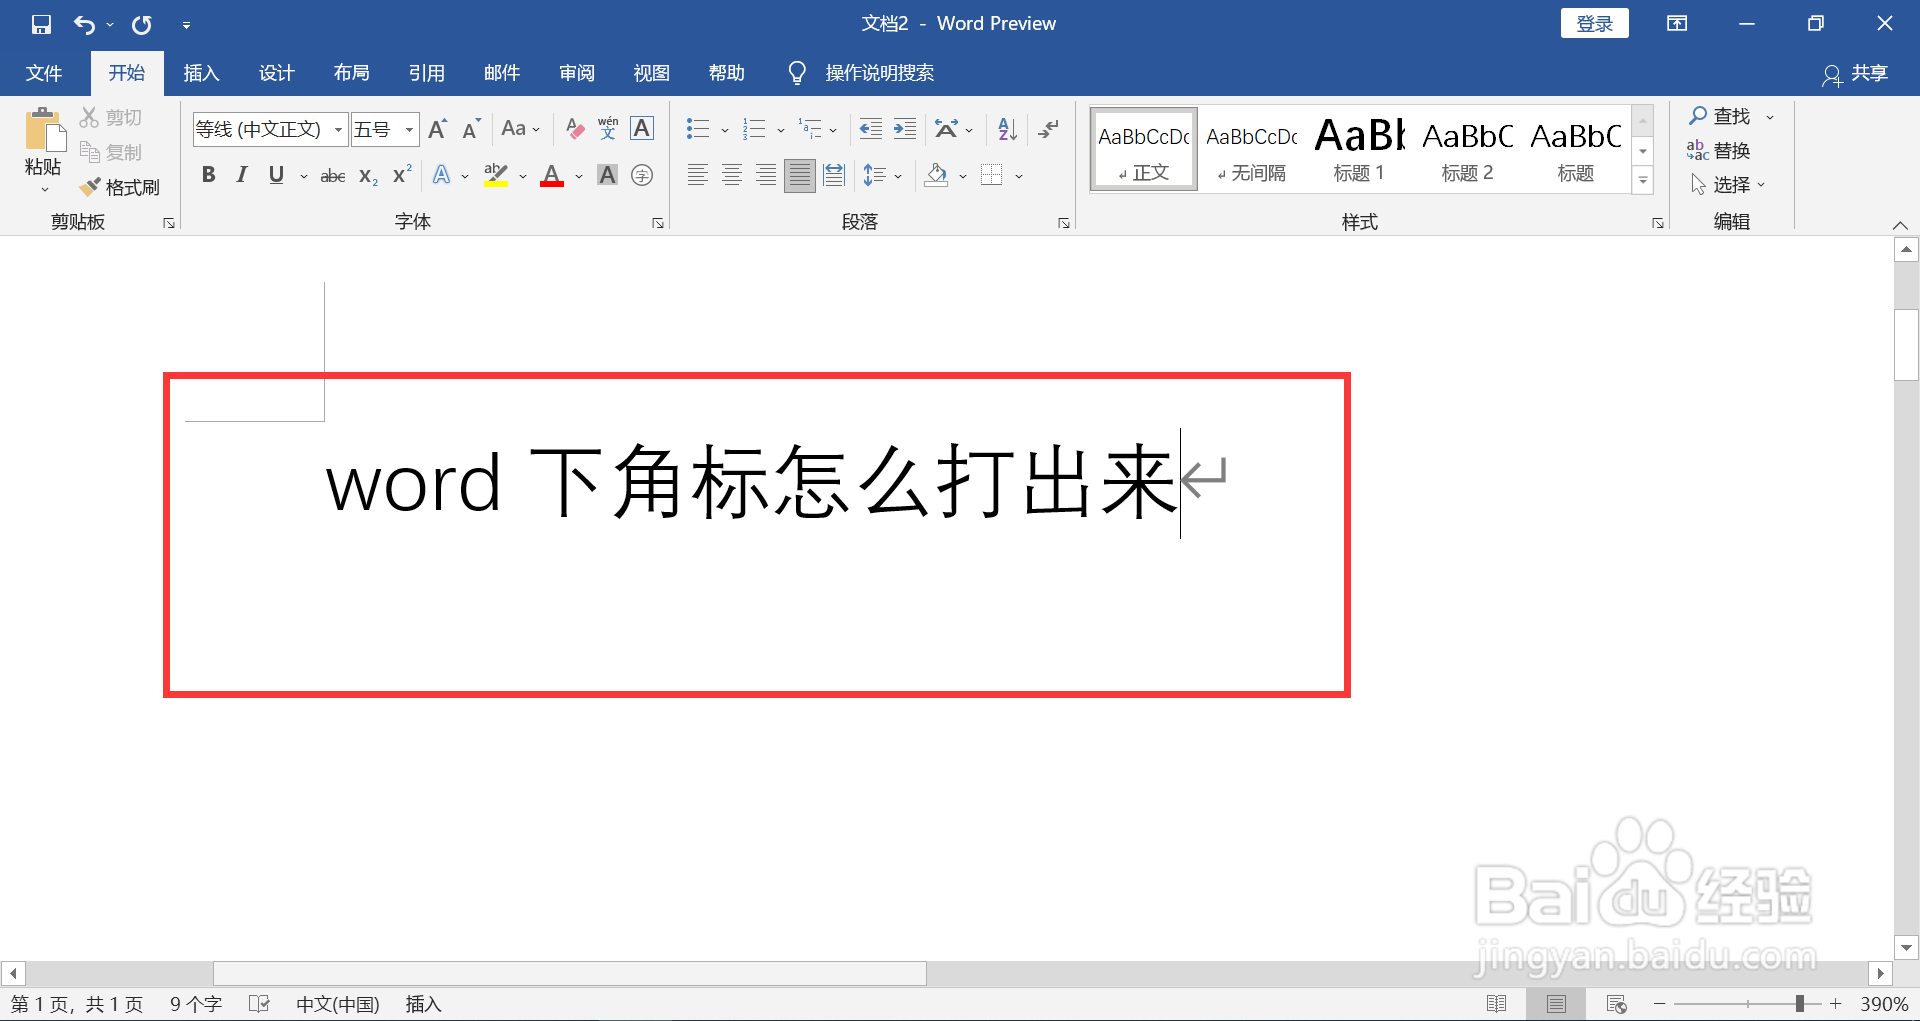Switch to Read Mode view in status bar
The height and width of the screenshot is (1021, 1920).
(1497, 1004)
